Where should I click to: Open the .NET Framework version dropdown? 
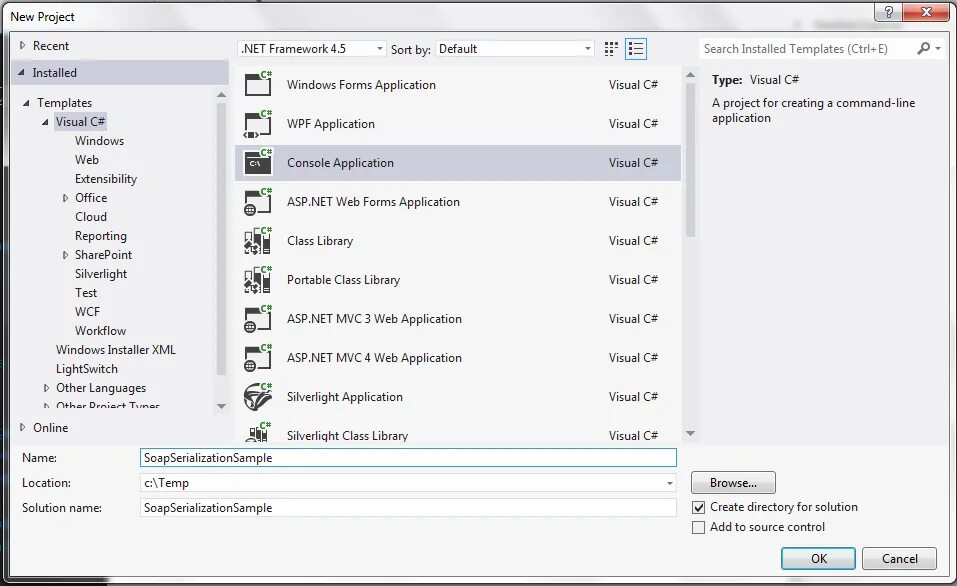click(312, 48)
